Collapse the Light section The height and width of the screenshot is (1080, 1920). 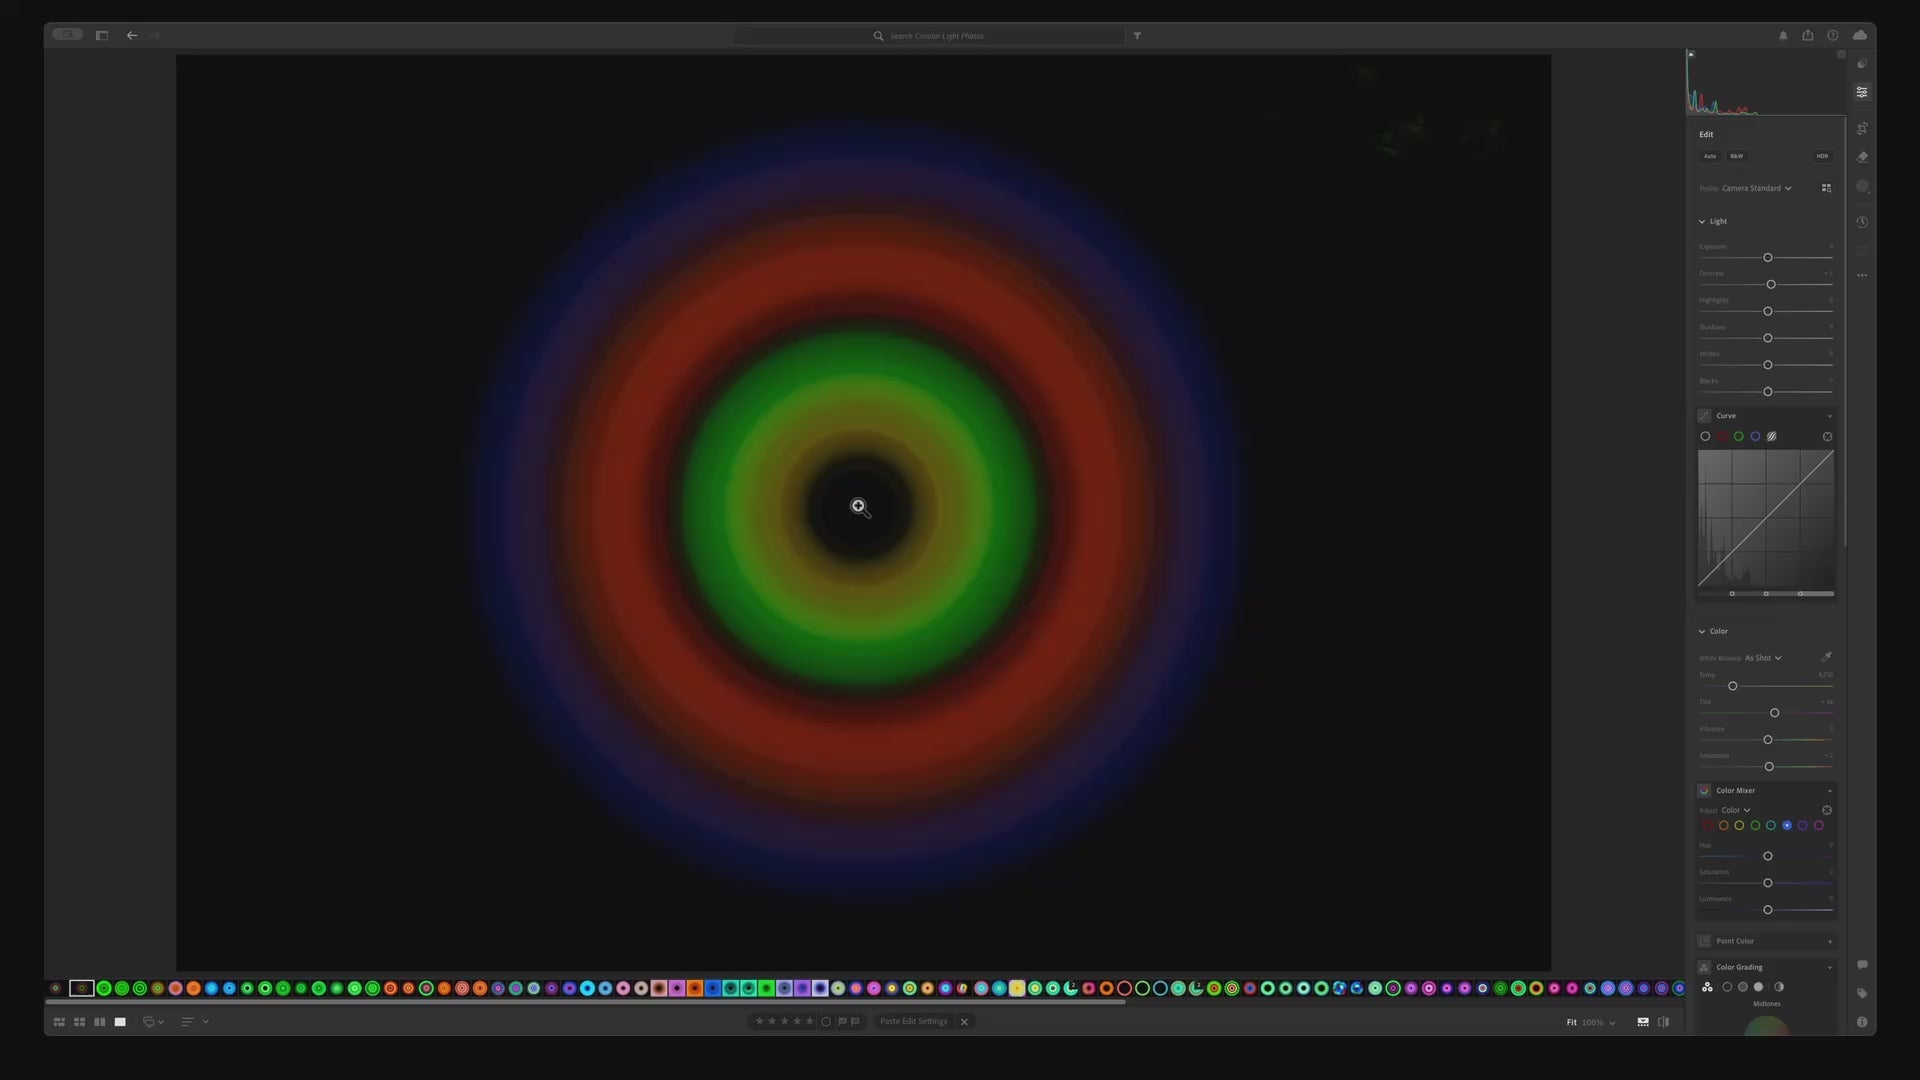click(1702, 222)
